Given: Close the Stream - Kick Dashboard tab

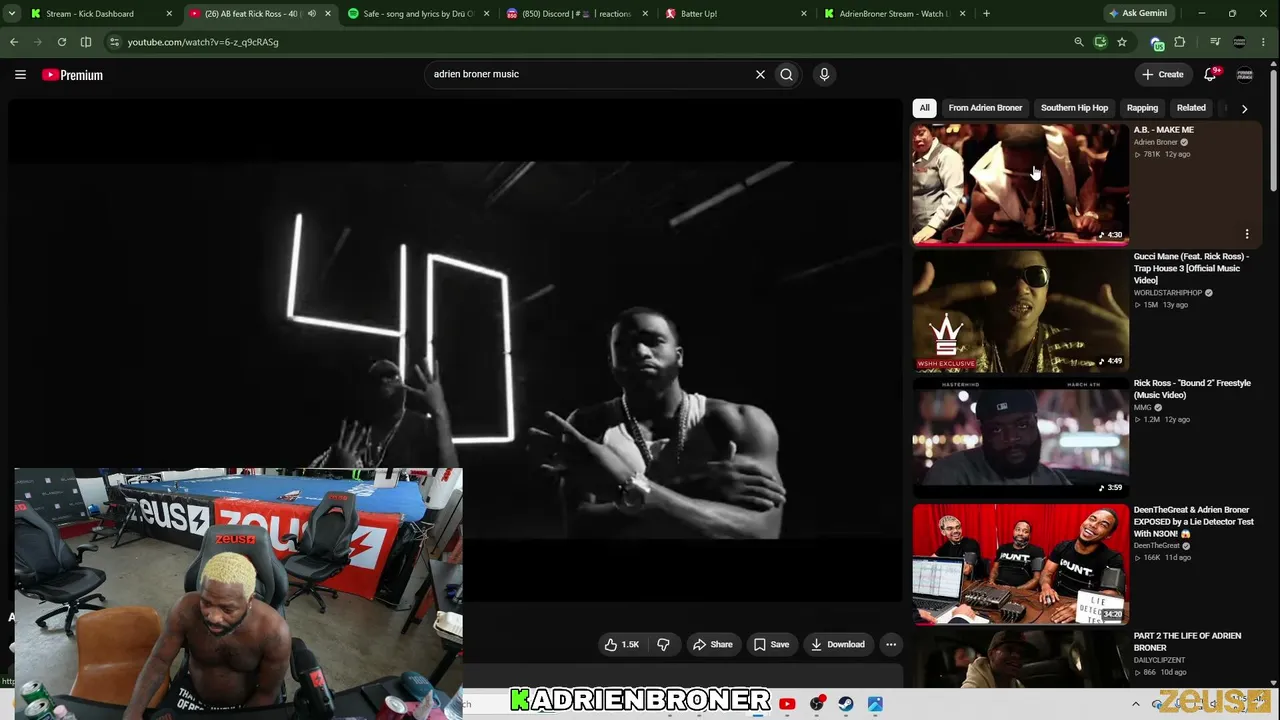Looking at the screenshot, I should pos(169,14).
